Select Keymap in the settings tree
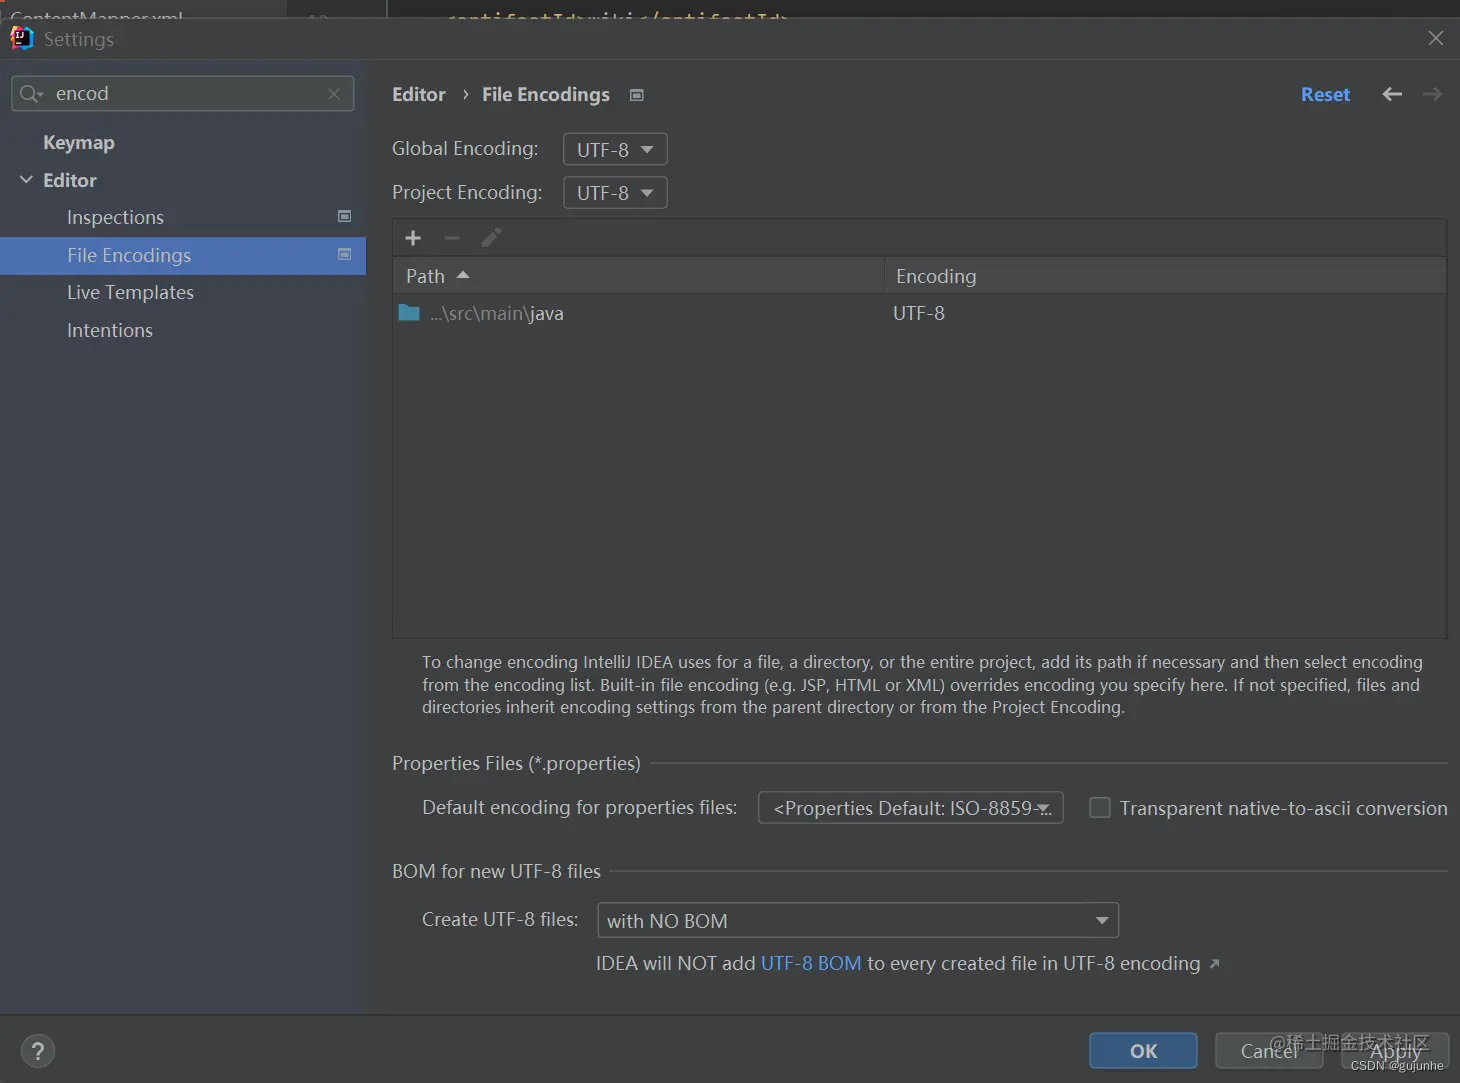The height and width of the screenshot is (1083, 1460). pos(79,142)
